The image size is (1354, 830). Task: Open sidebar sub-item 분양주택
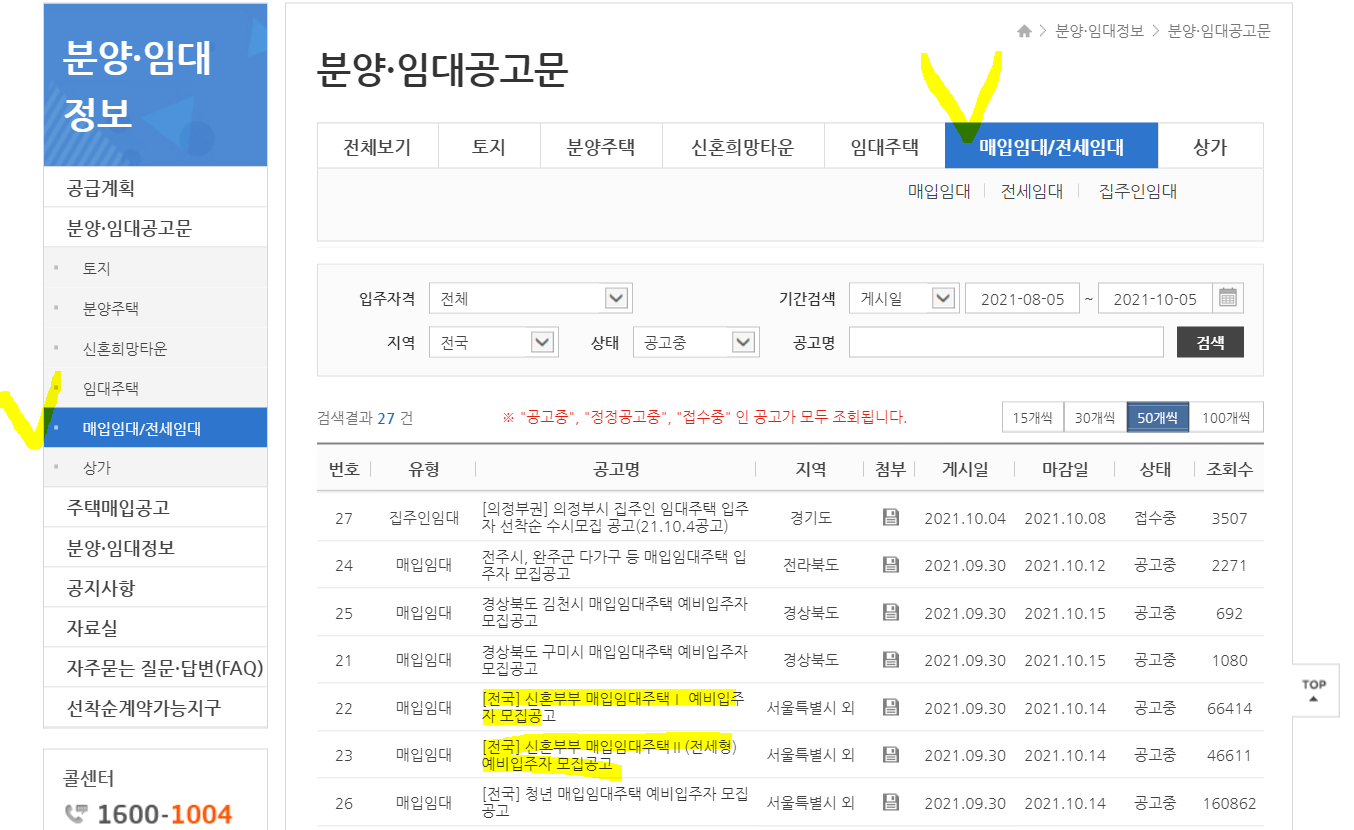pyautogui.click(x=155, y=308)
